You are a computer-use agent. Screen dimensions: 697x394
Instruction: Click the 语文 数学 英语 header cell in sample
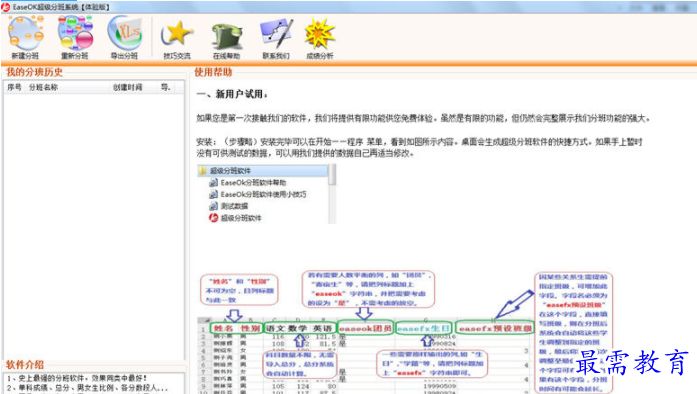pos(300,328)
